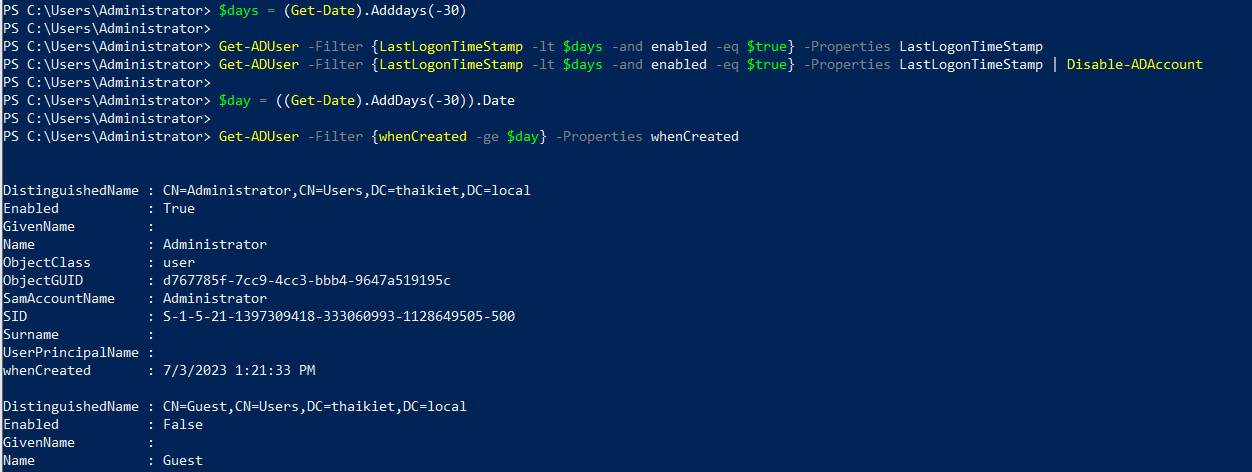Image resolution: width=1252 pixels, height=472 pixels.
Task: Click the whenCreated -ge $day filter text
Action: click(460, 136)
